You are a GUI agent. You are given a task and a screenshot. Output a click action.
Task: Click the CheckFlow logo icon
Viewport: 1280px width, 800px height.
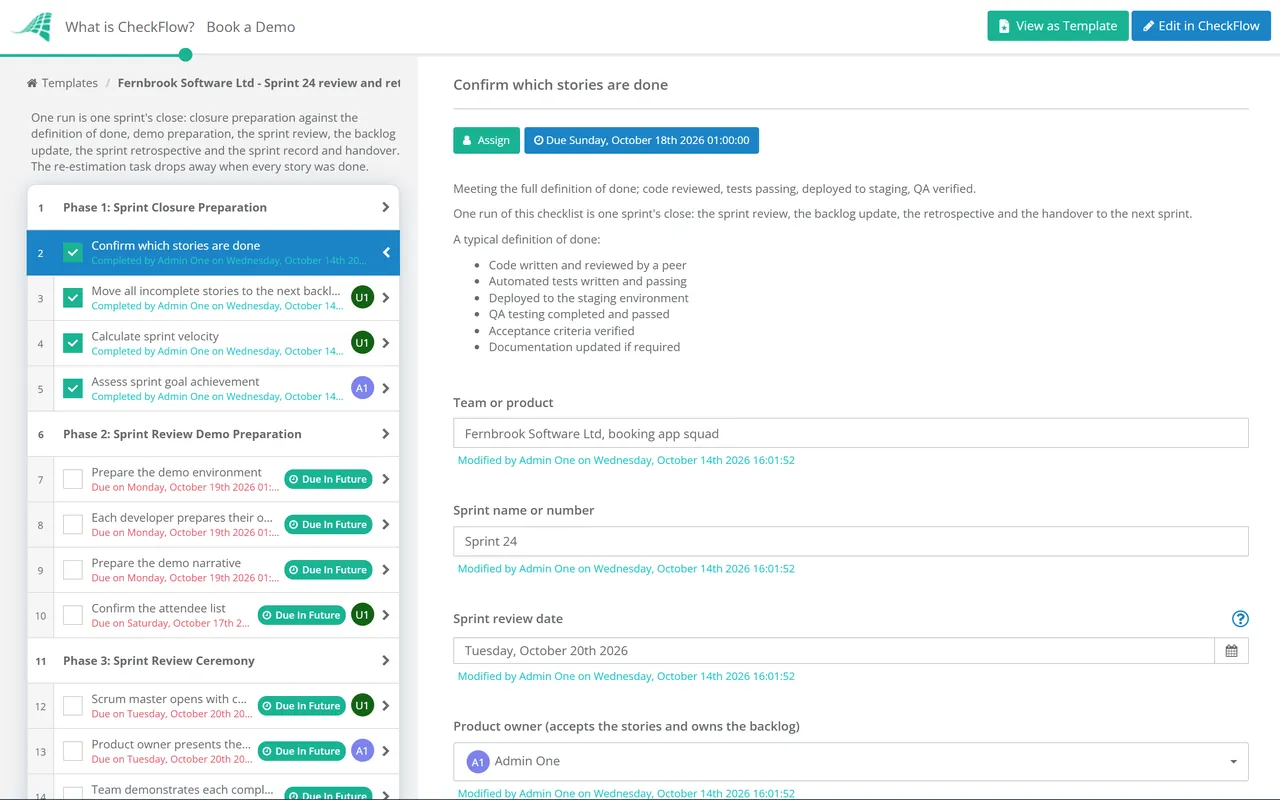click(x=32, y=26)
